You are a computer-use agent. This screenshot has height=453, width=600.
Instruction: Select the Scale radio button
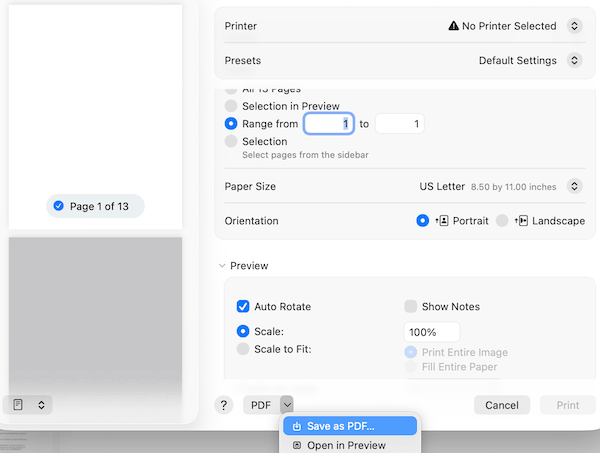click(243, 331)
